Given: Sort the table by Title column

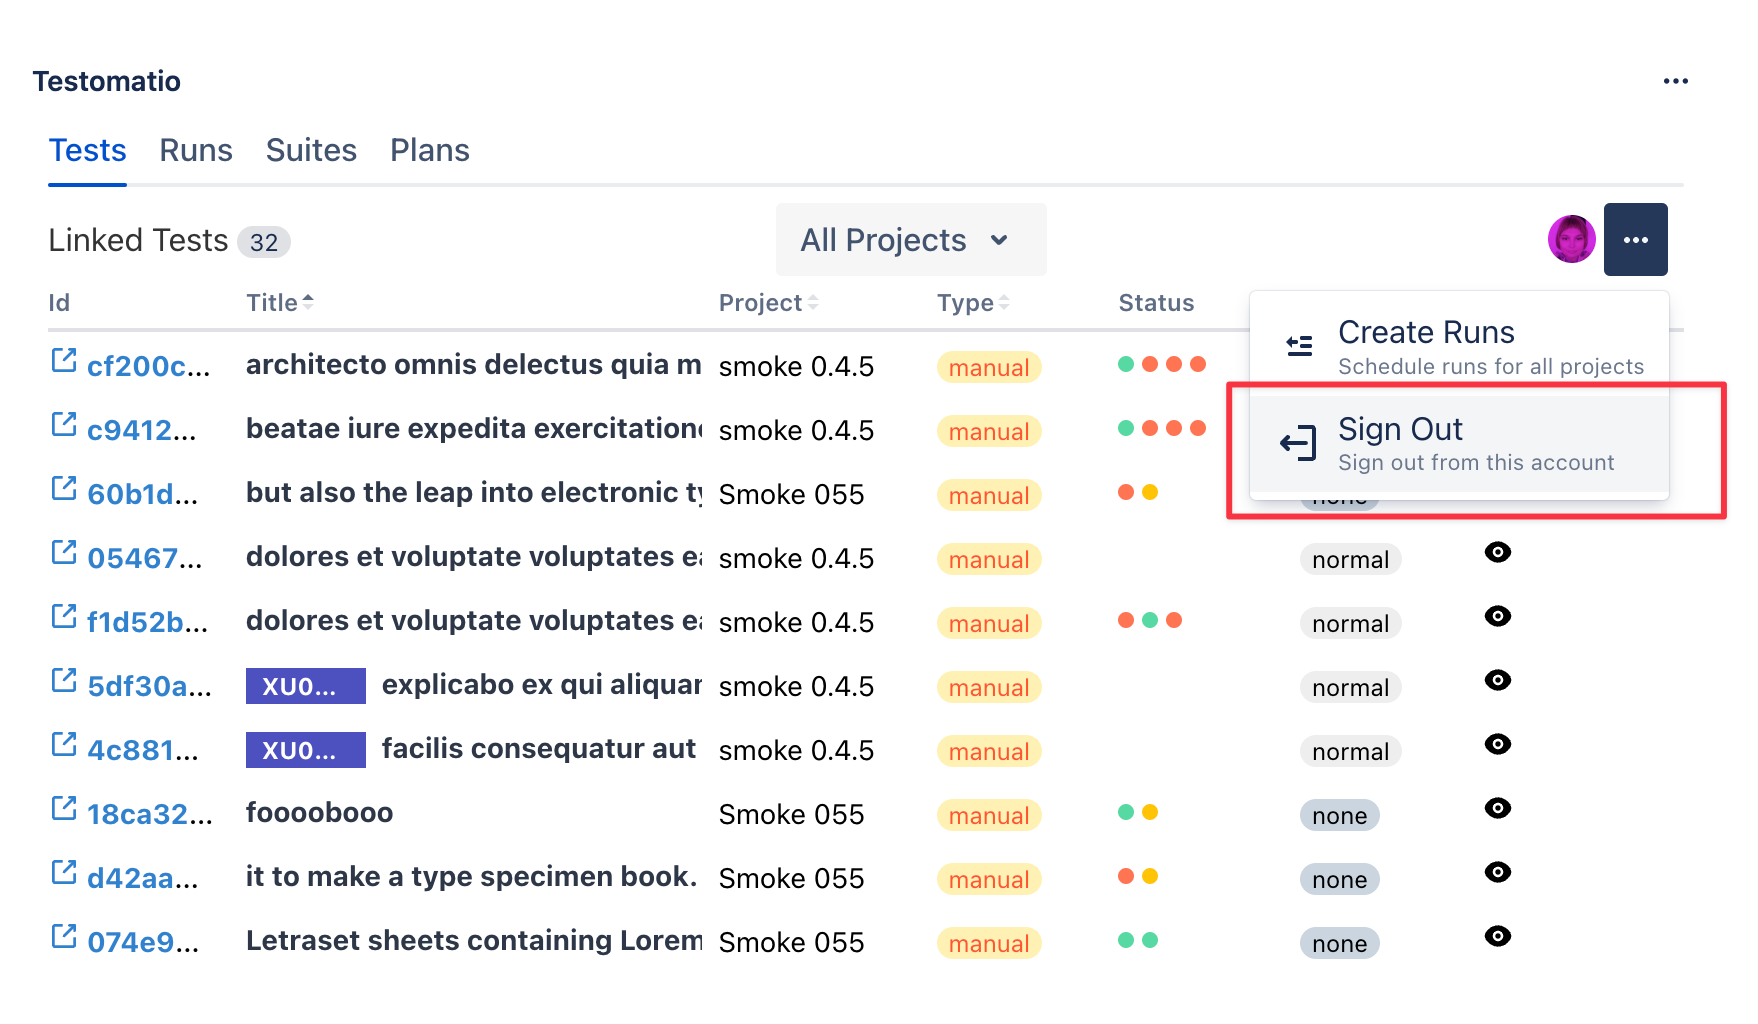Looking at the screenshot, I should pos(280,302).
